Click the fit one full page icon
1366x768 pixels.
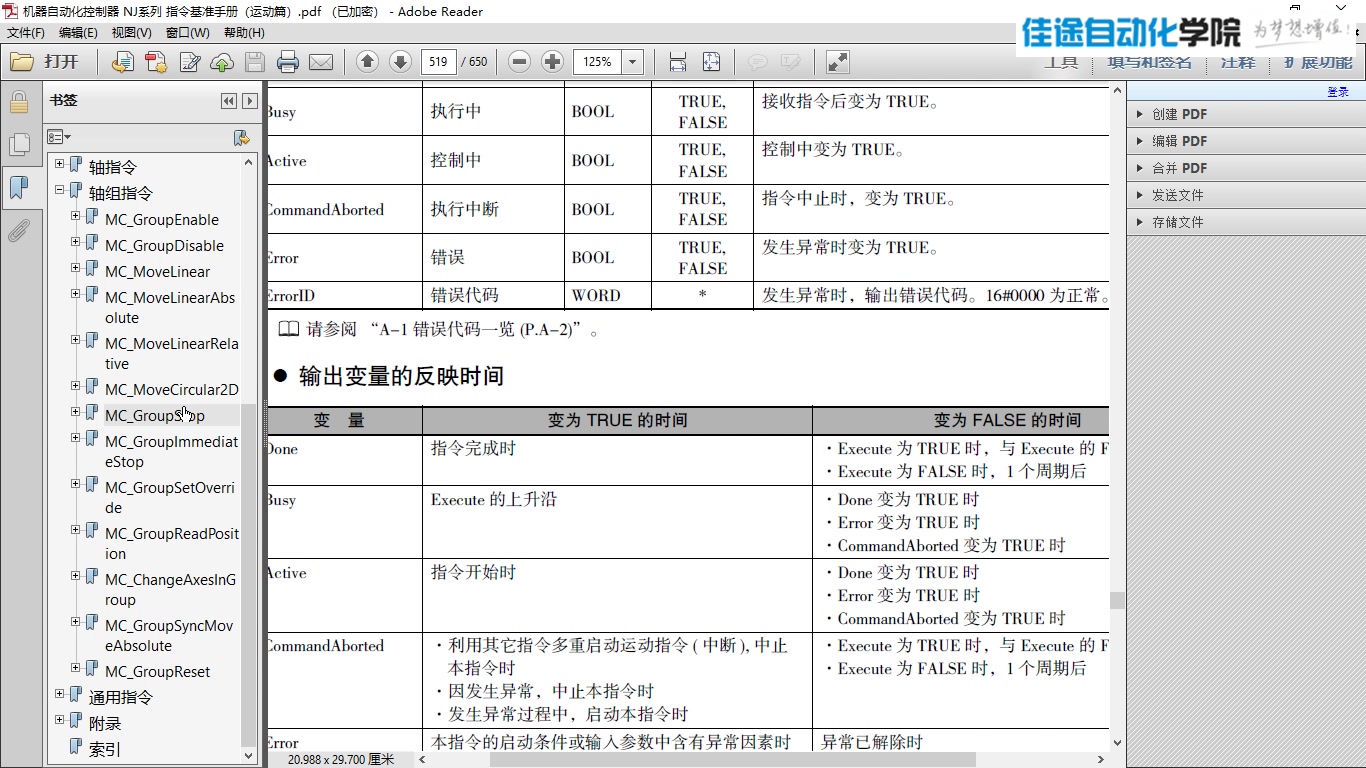(711, 62)
